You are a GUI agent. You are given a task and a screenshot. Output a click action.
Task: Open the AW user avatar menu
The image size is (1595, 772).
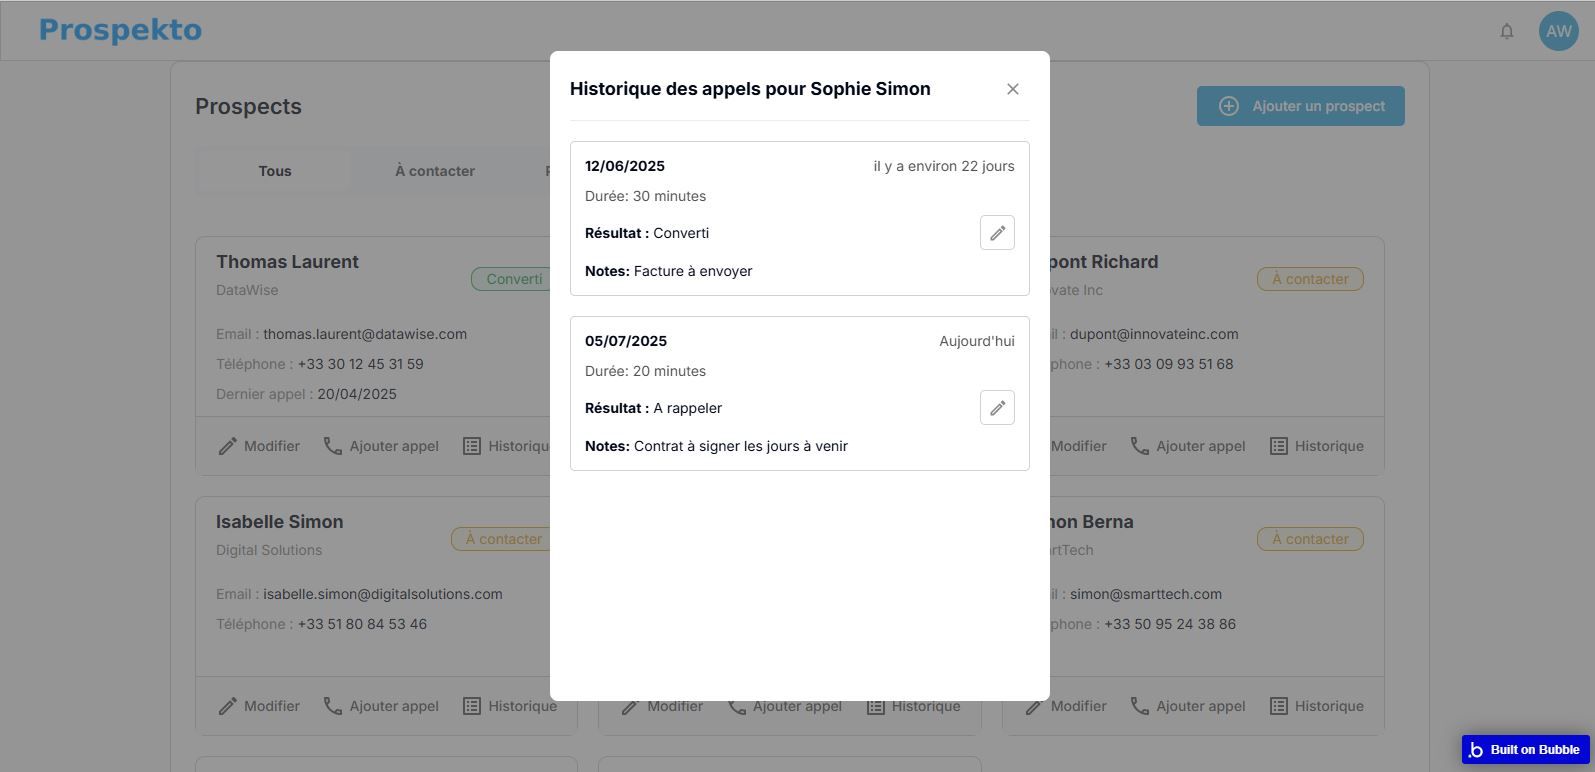(x=1558, y=31)
